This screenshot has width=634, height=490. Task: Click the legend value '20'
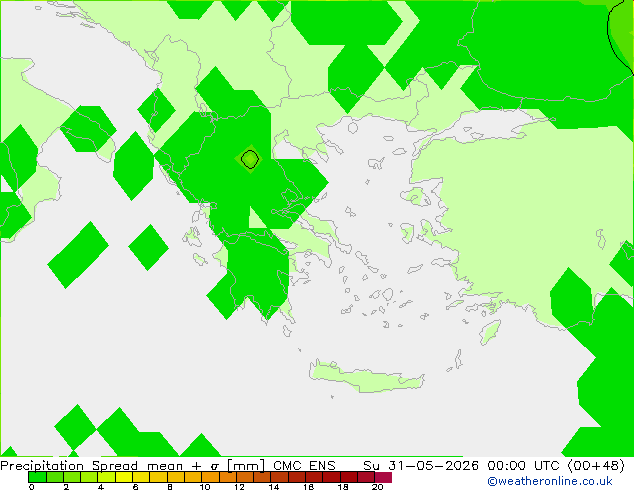[377, 487]
